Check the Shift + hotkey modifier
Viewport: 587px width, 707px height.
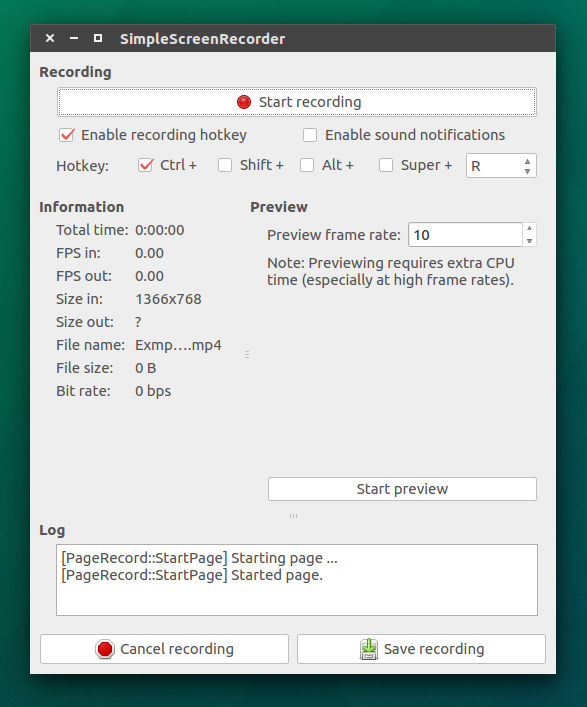[225, 165]
